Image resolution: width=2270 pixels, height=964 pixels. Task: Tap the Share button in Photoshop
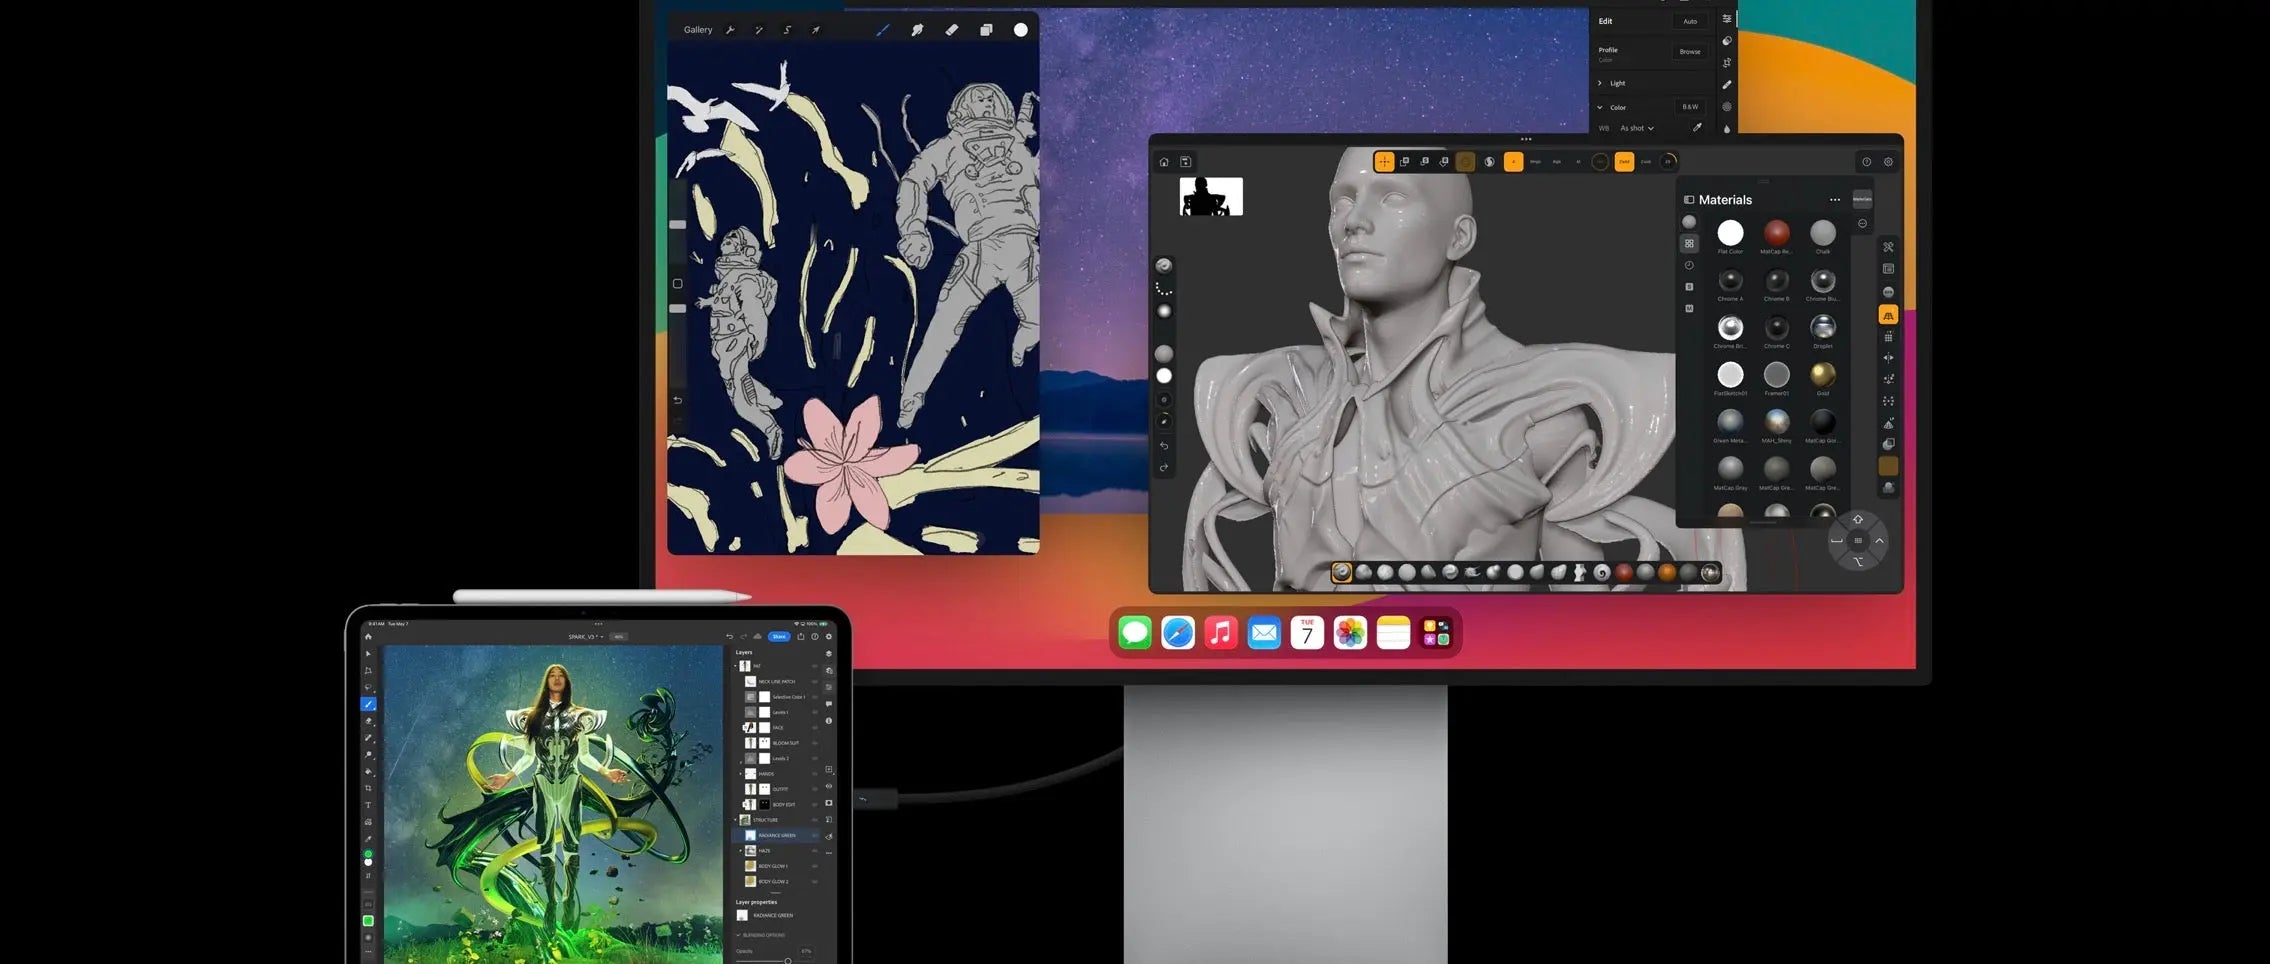(779, 636)
